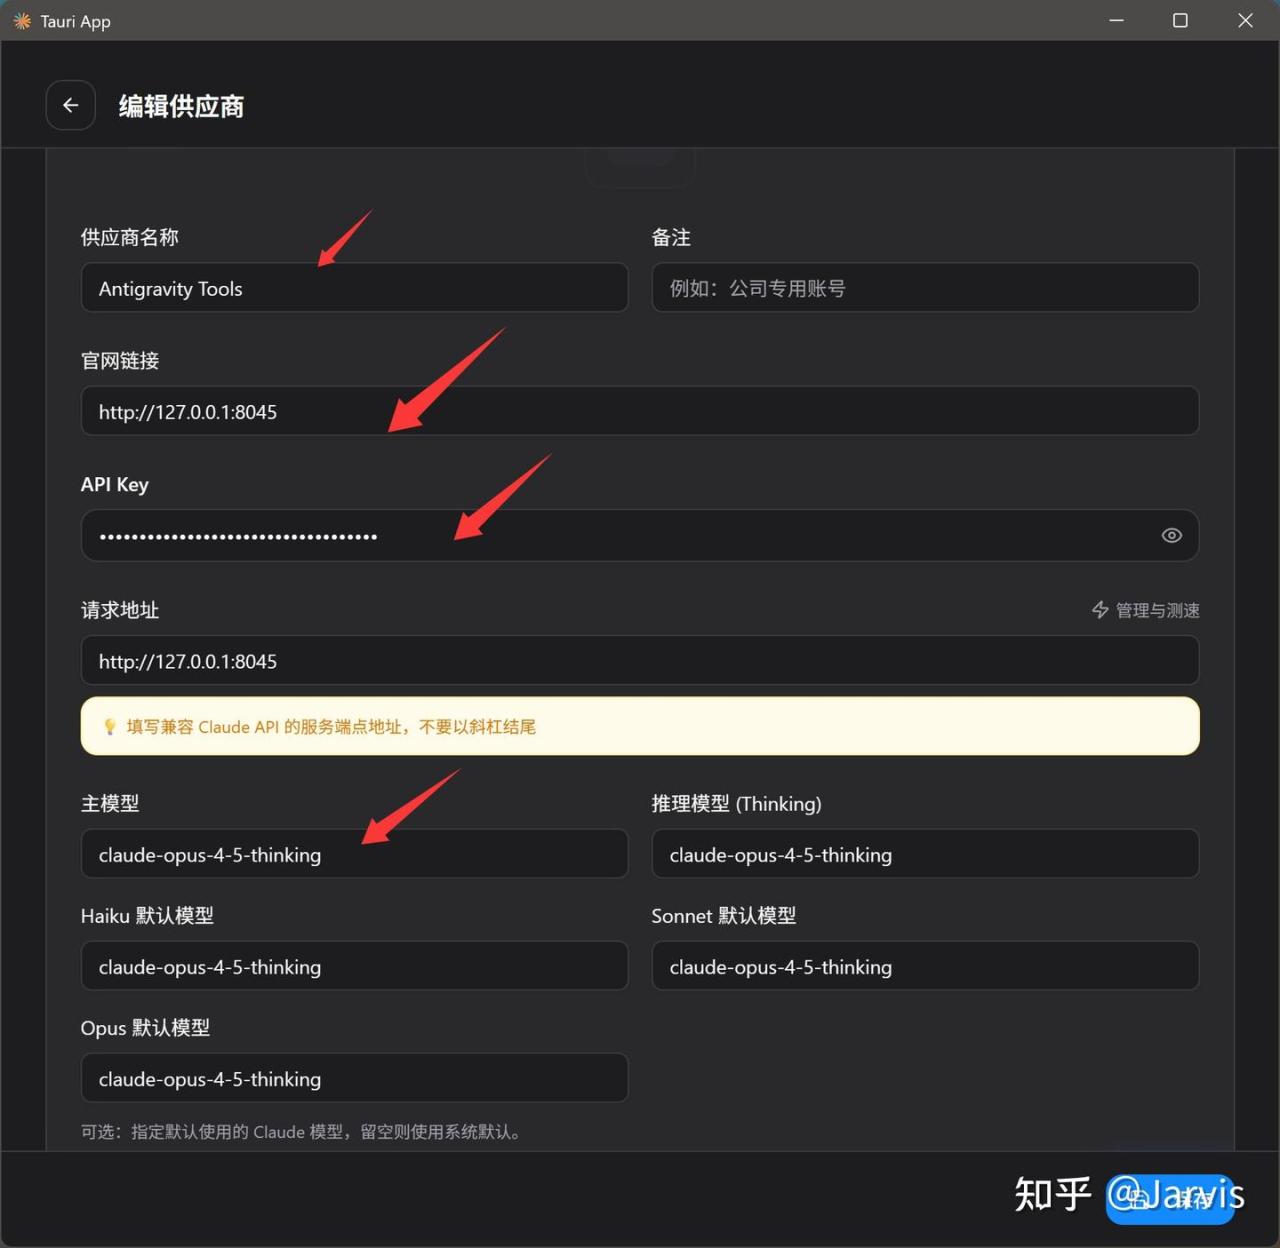
Task: Click the Sonnet 默认模型 field
Action: pyautogui.click(x=925, y=967)
